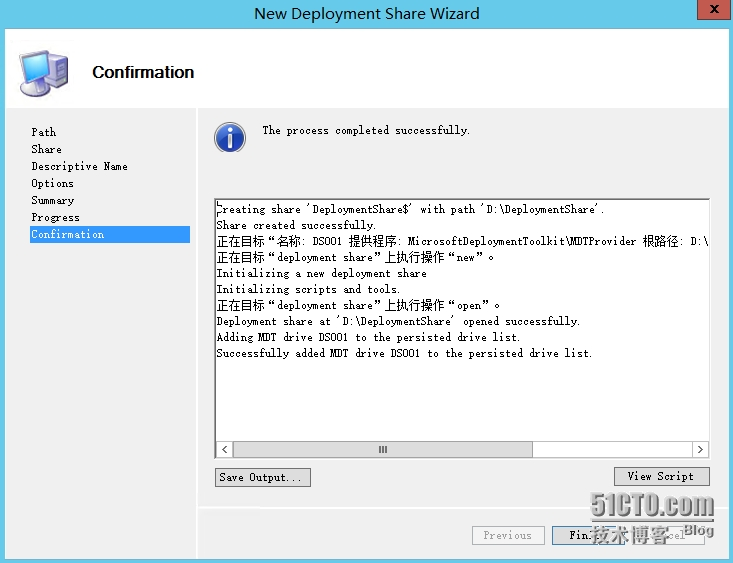The image size is (733, 563).
Task: Select the Path step
Action: click(x=43, y=132)
